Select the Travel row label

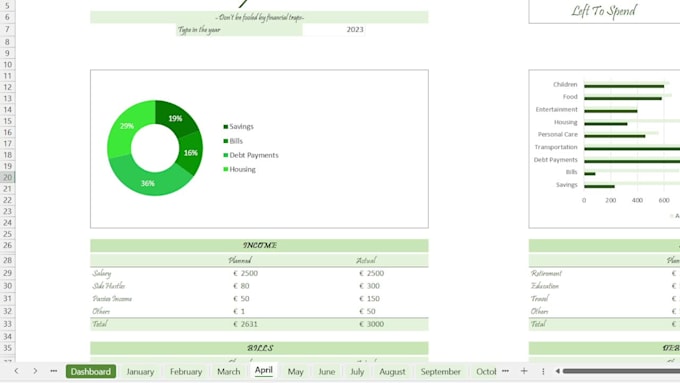click(539, 298)
